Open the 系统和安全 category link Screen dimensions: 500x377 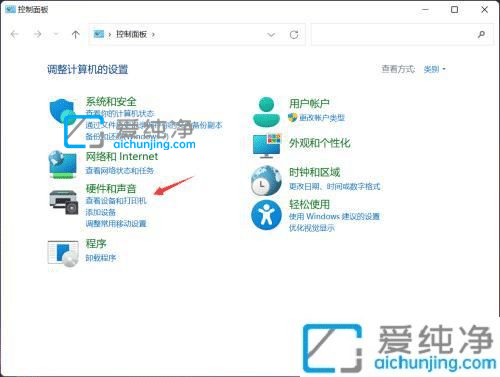coord(111,102)
